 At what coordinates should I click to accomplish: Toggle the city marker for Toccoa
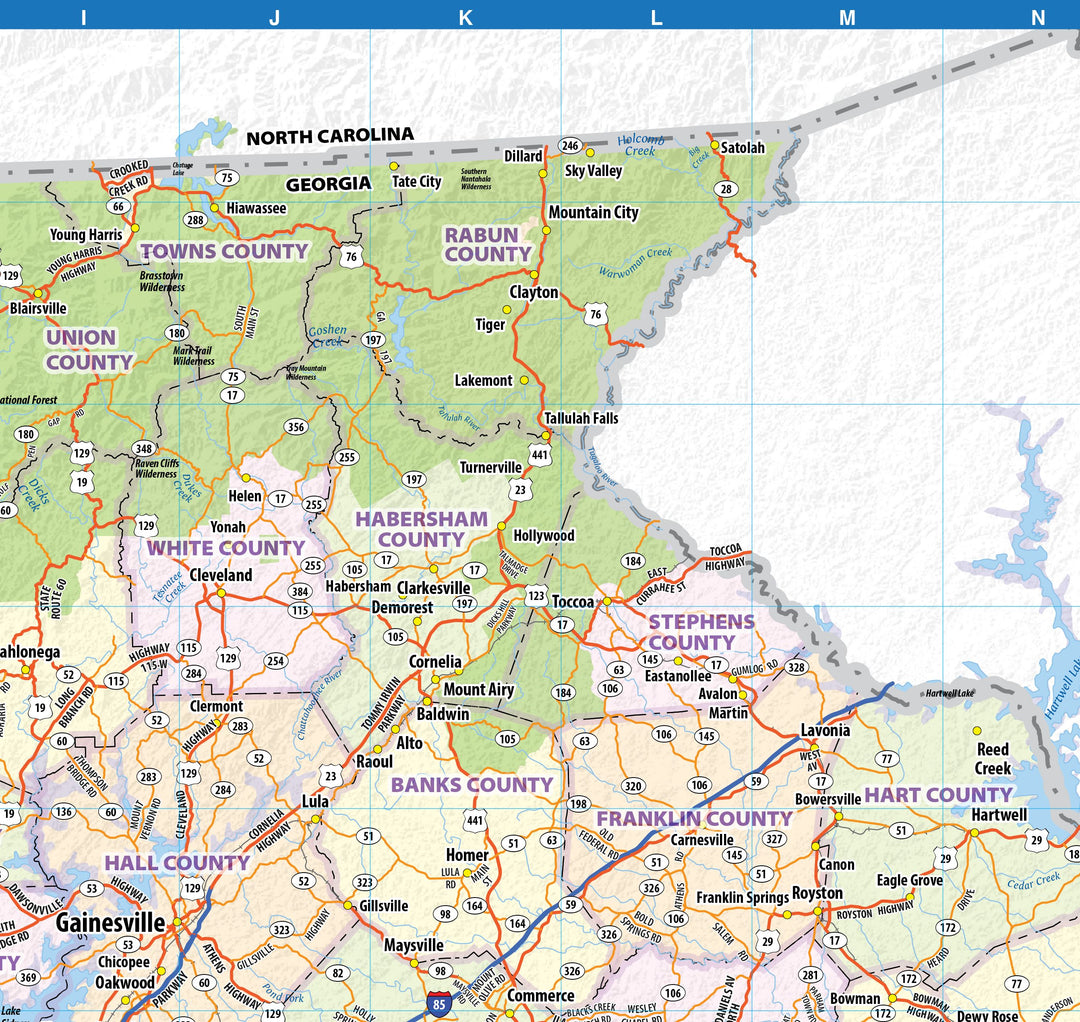click(x=607, y=600)
